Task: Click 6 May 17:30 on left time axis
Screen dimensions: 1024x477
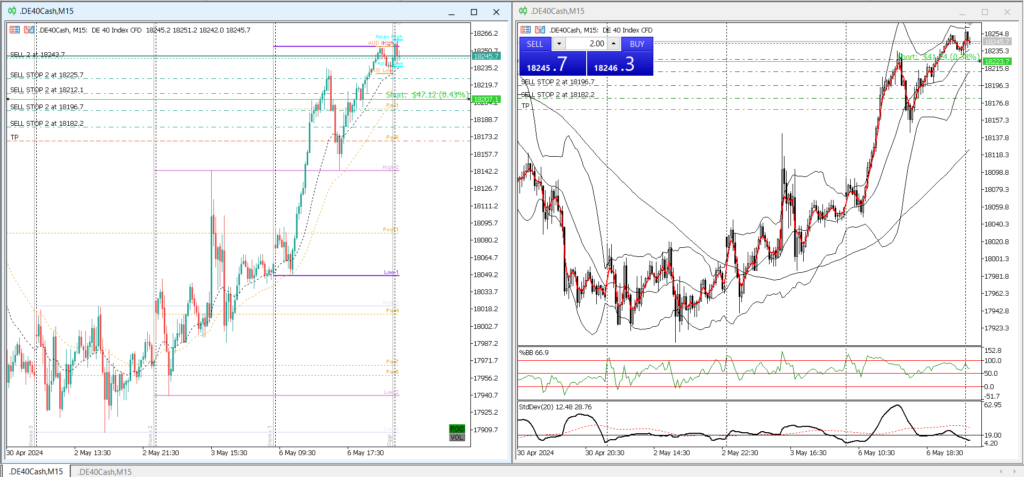Action: pos(365,452)
